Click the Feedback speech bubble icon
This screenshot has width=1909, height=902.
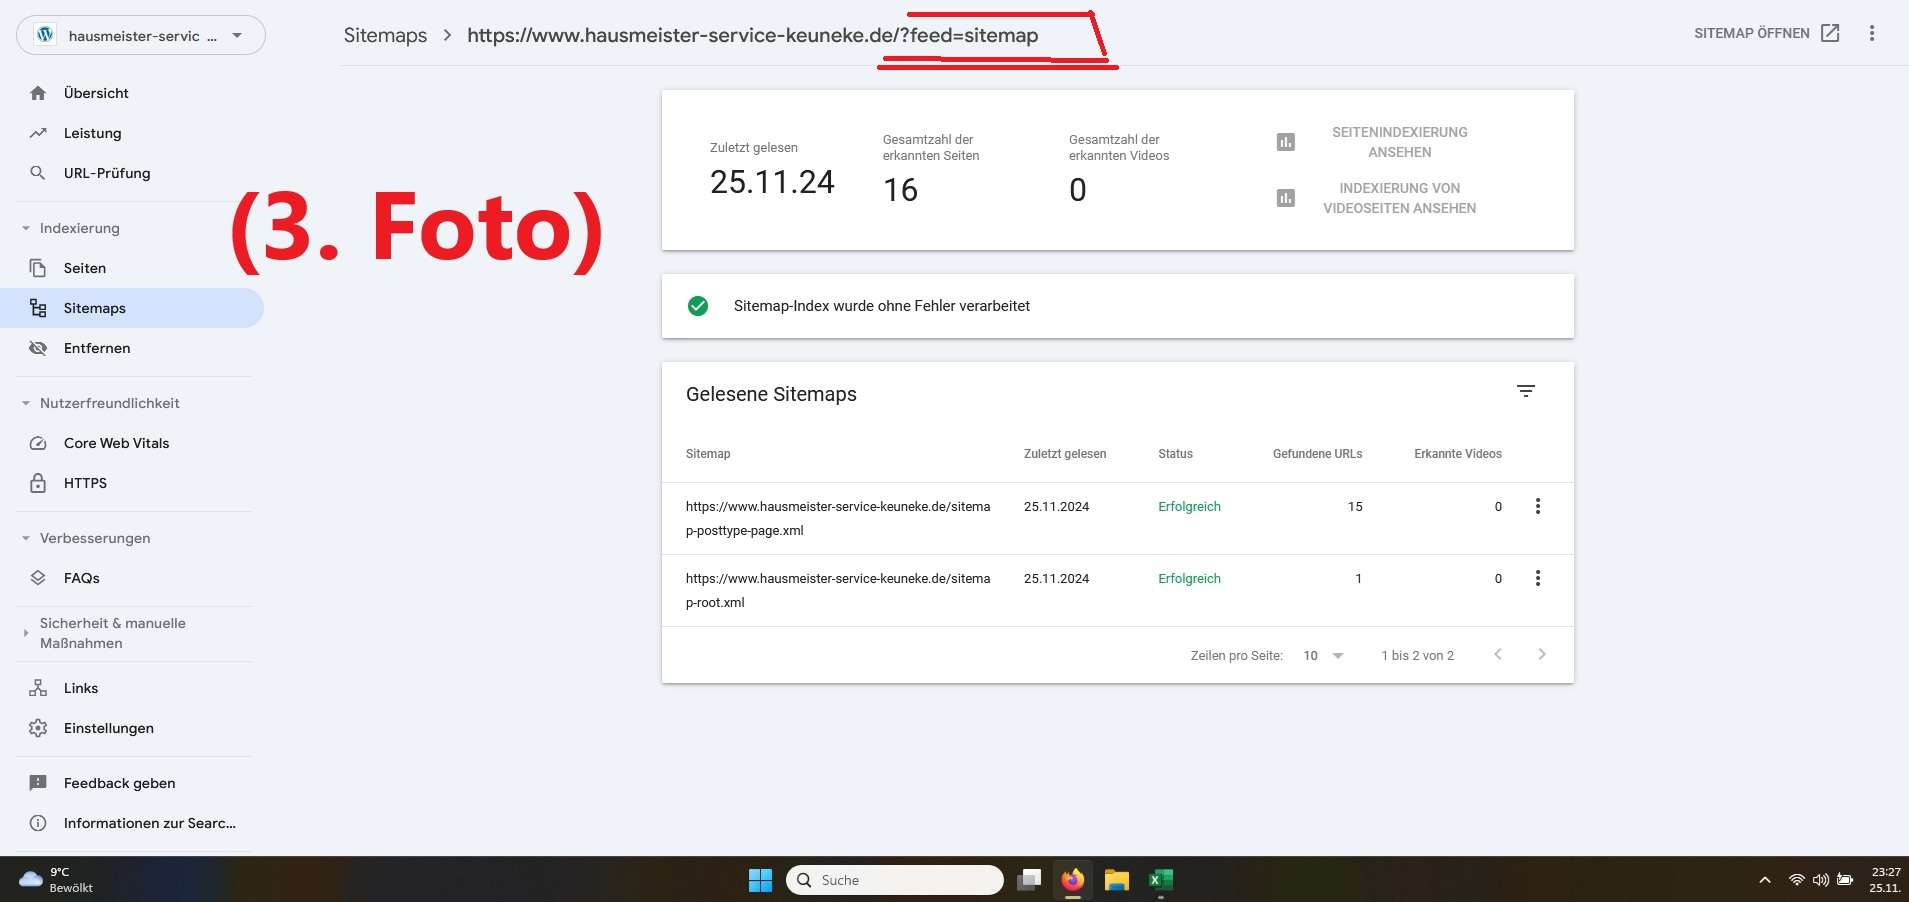[x=38, y=783]
